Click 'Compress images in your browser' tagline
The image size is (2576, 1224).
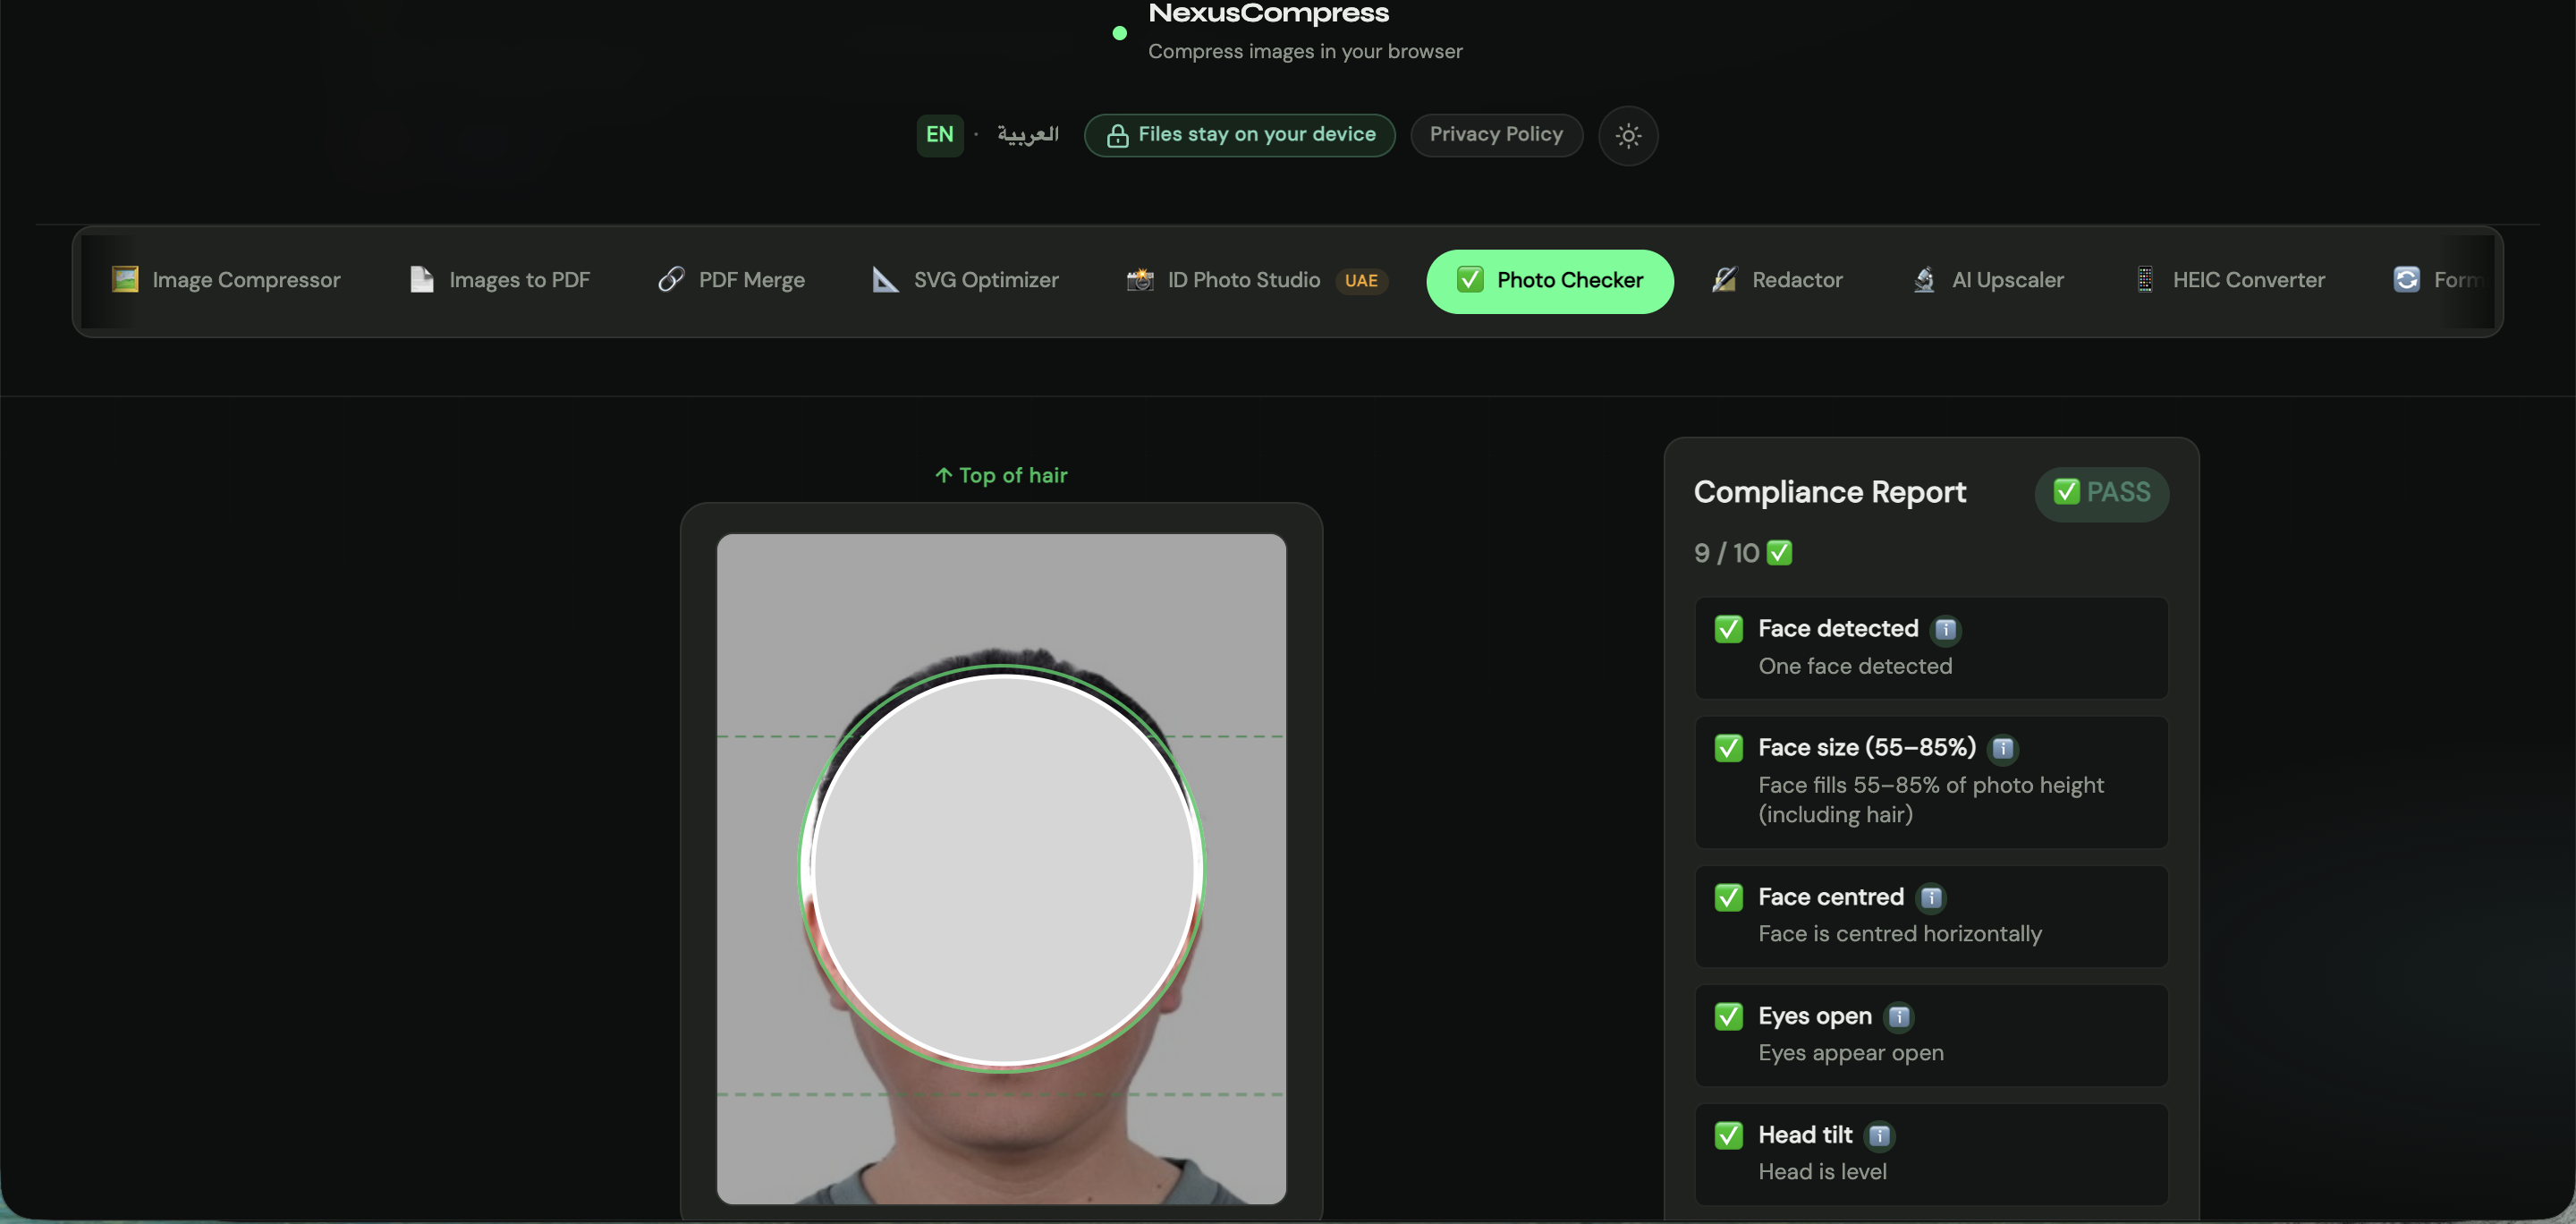[1305, 51]
